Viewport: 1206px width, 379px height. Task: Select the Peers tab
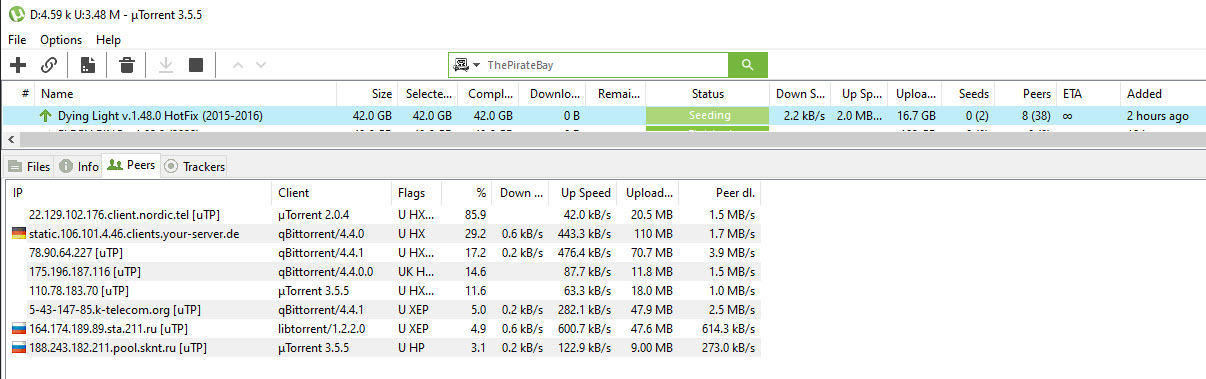coord(131,165)
